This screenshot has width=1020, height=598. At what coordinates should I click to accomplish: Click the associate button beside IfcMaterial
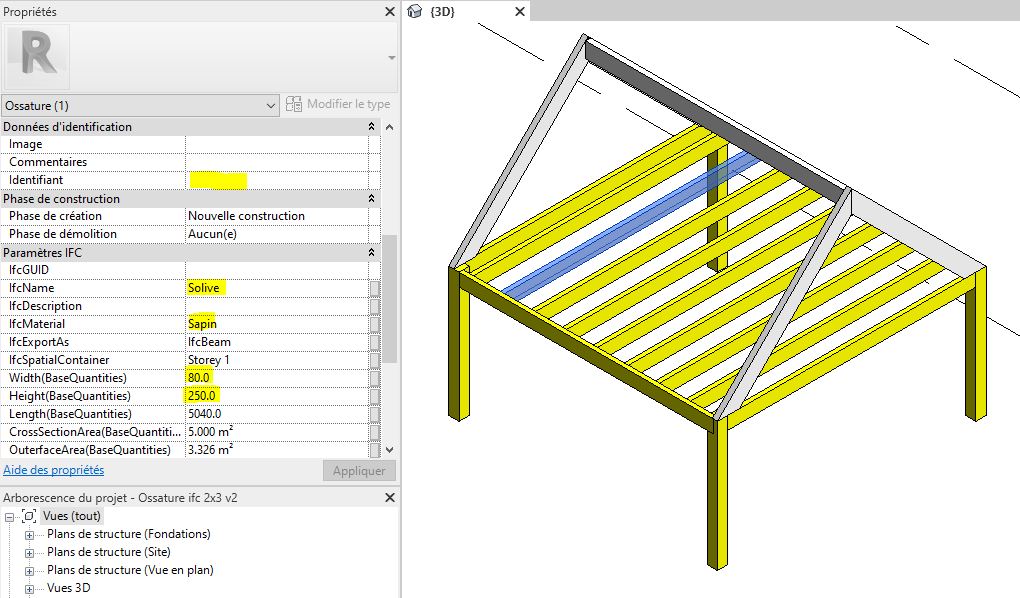click(x=374, y=324)
